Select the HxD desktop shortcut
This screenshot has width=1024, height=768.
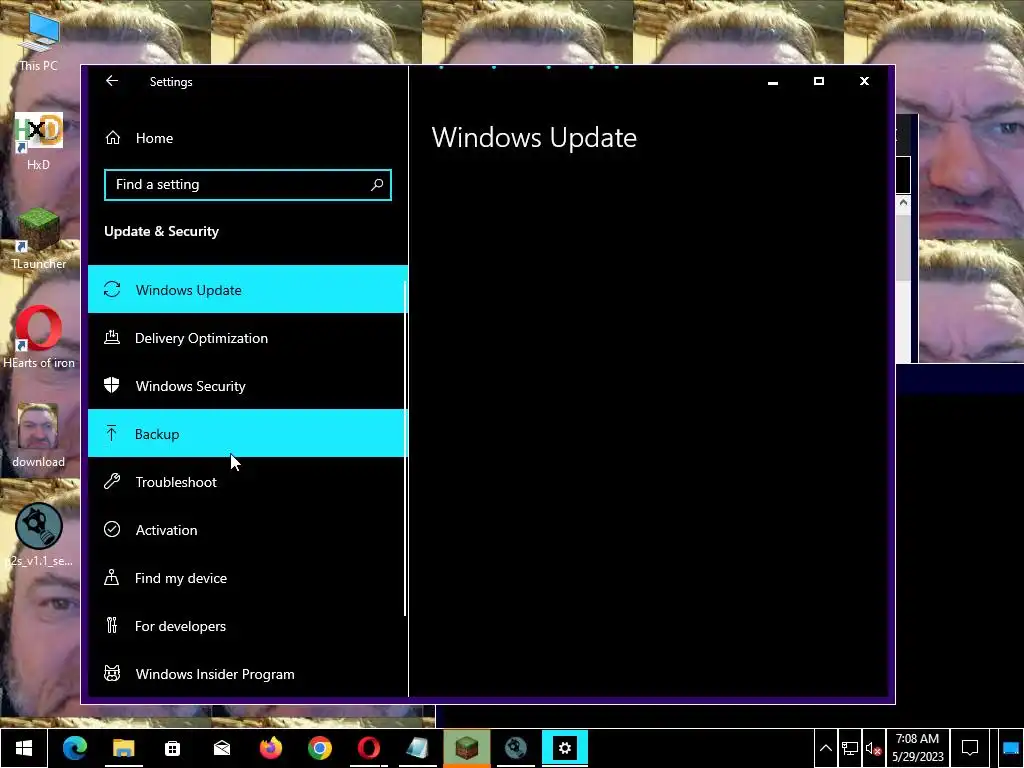[39, 141]
